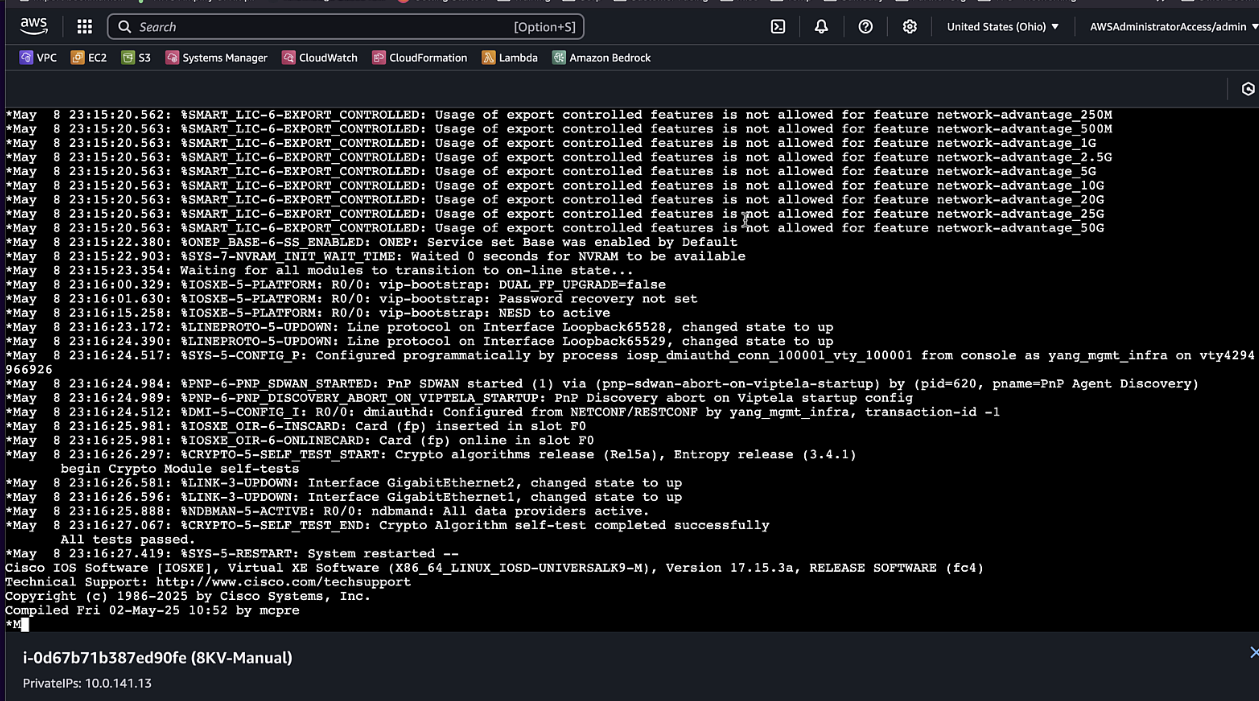Click the EC2 service icon
This screenshot has width=1259, height=701.
click(x=77, y=58)
